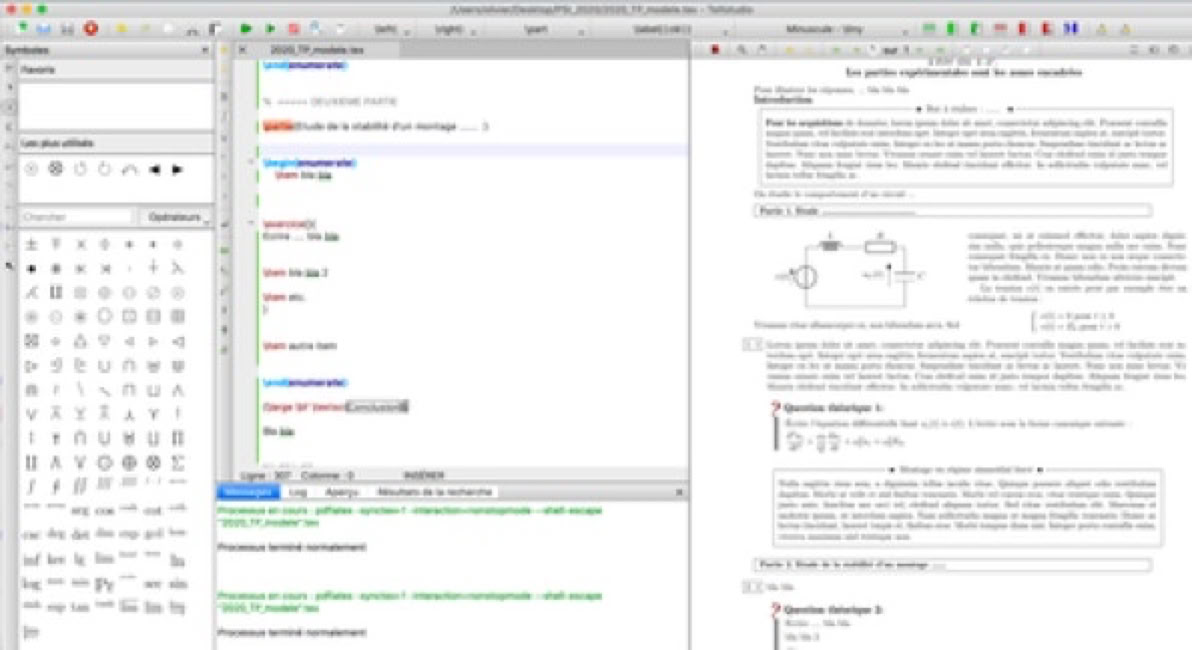
Task: Click the magnifier icon in PDF viewer toolbar
Action: coord(741,48)
